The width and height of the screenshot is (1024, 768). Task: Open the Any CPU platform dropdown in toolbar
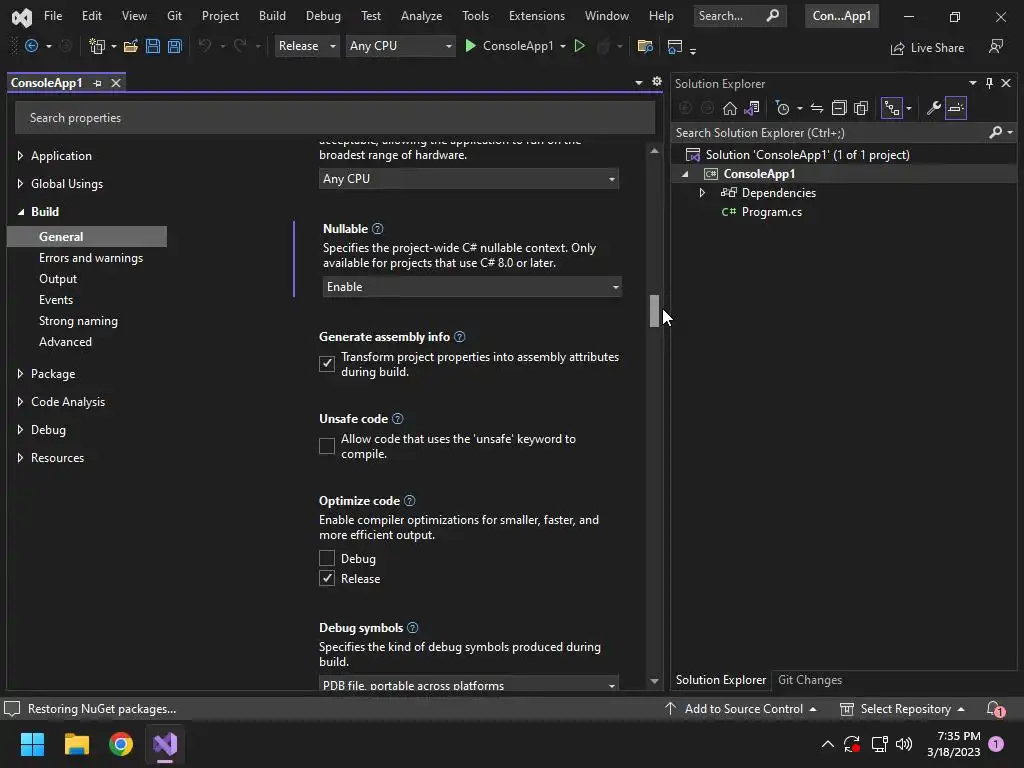point(400,46)
